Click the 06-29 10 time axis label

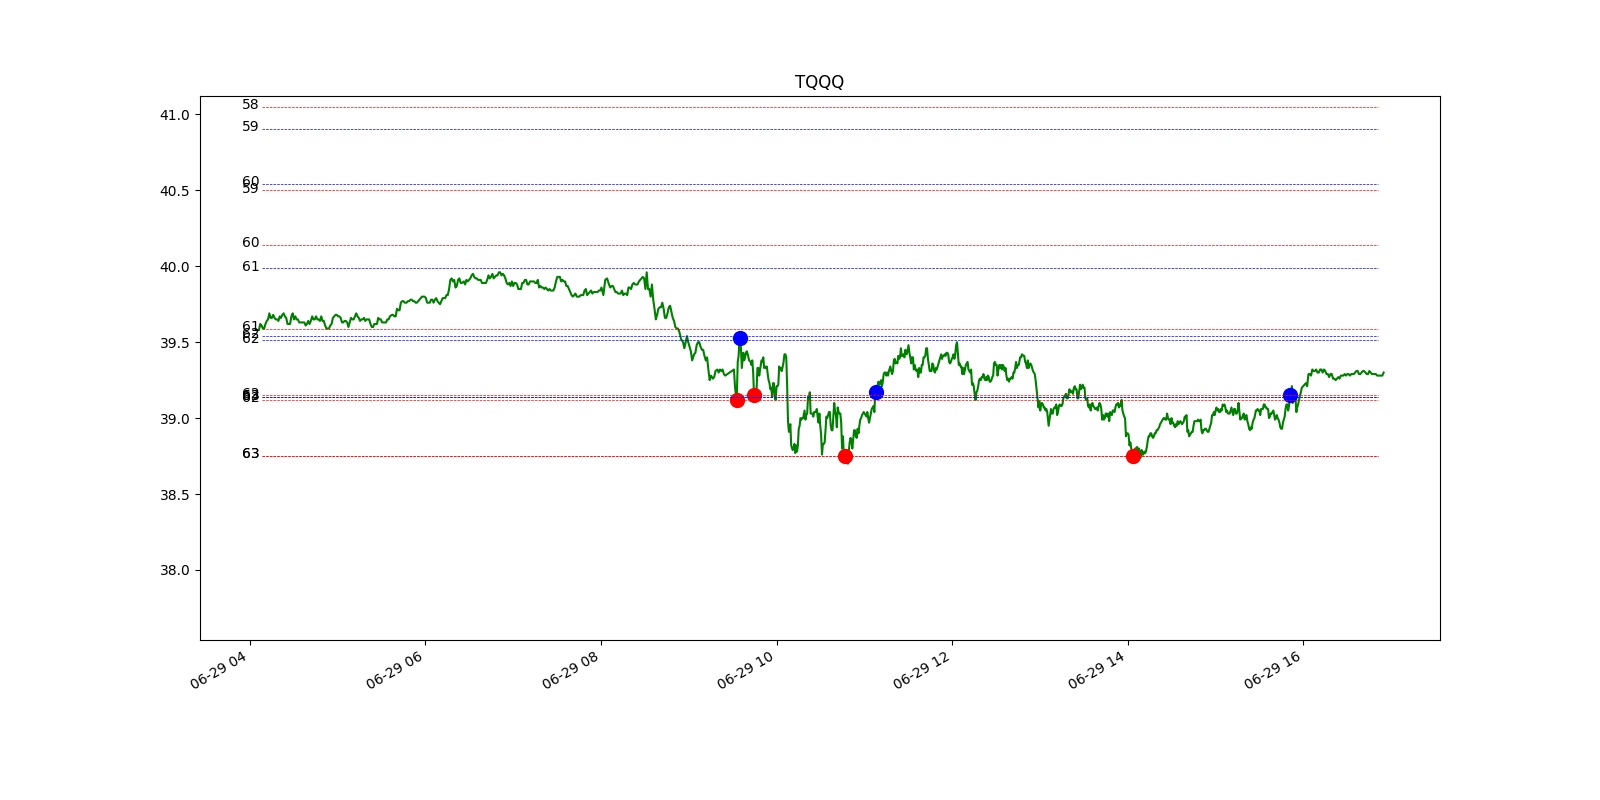point(747,668)
